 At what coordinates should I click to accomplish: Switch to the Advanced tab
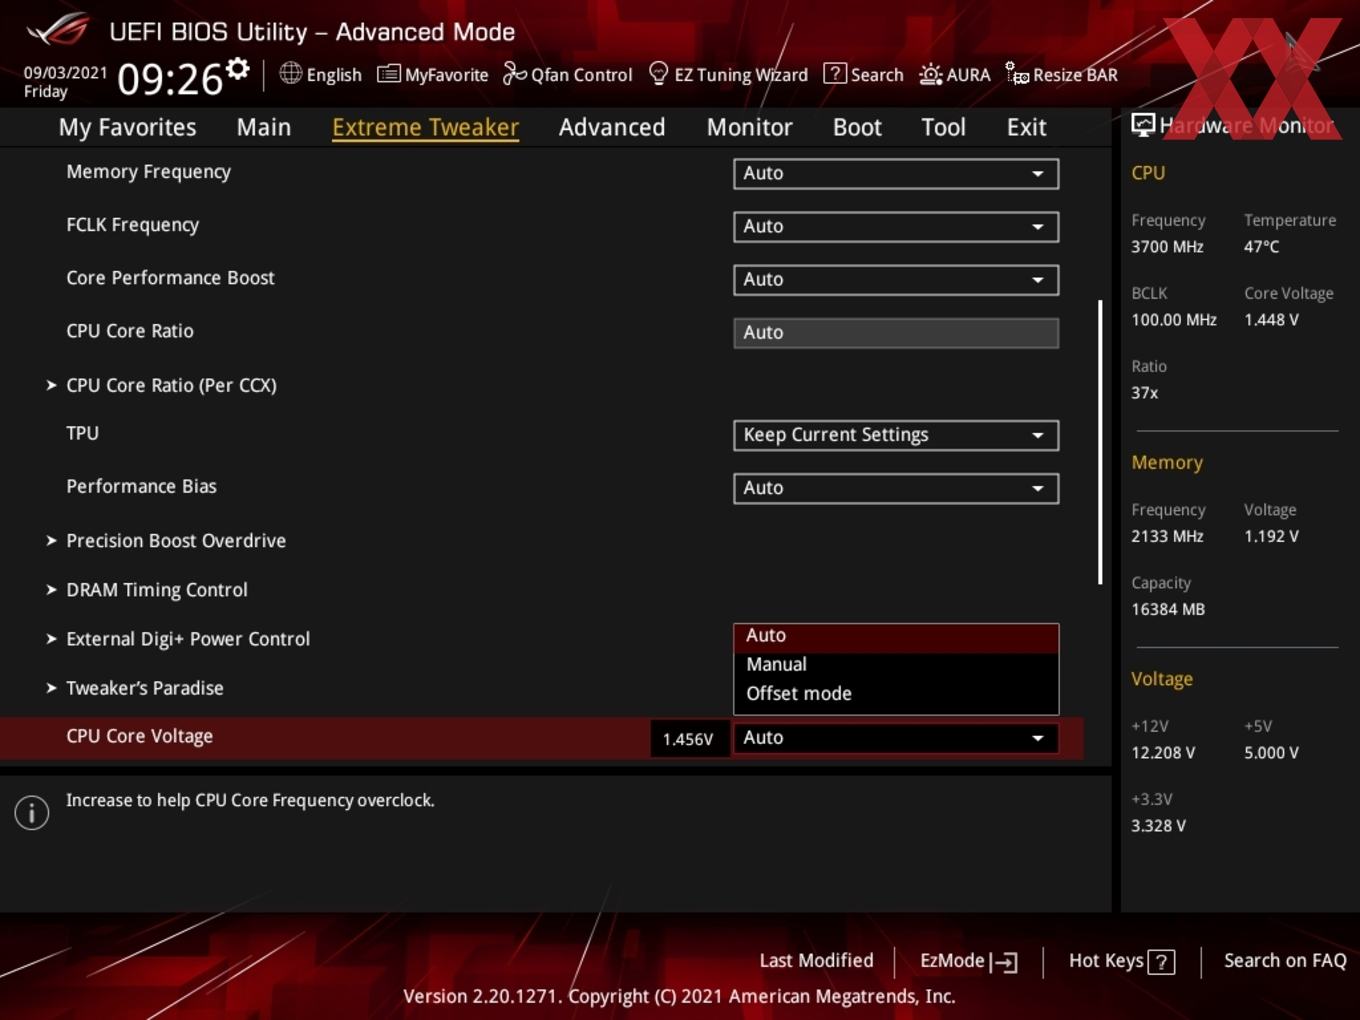[612, 127]
